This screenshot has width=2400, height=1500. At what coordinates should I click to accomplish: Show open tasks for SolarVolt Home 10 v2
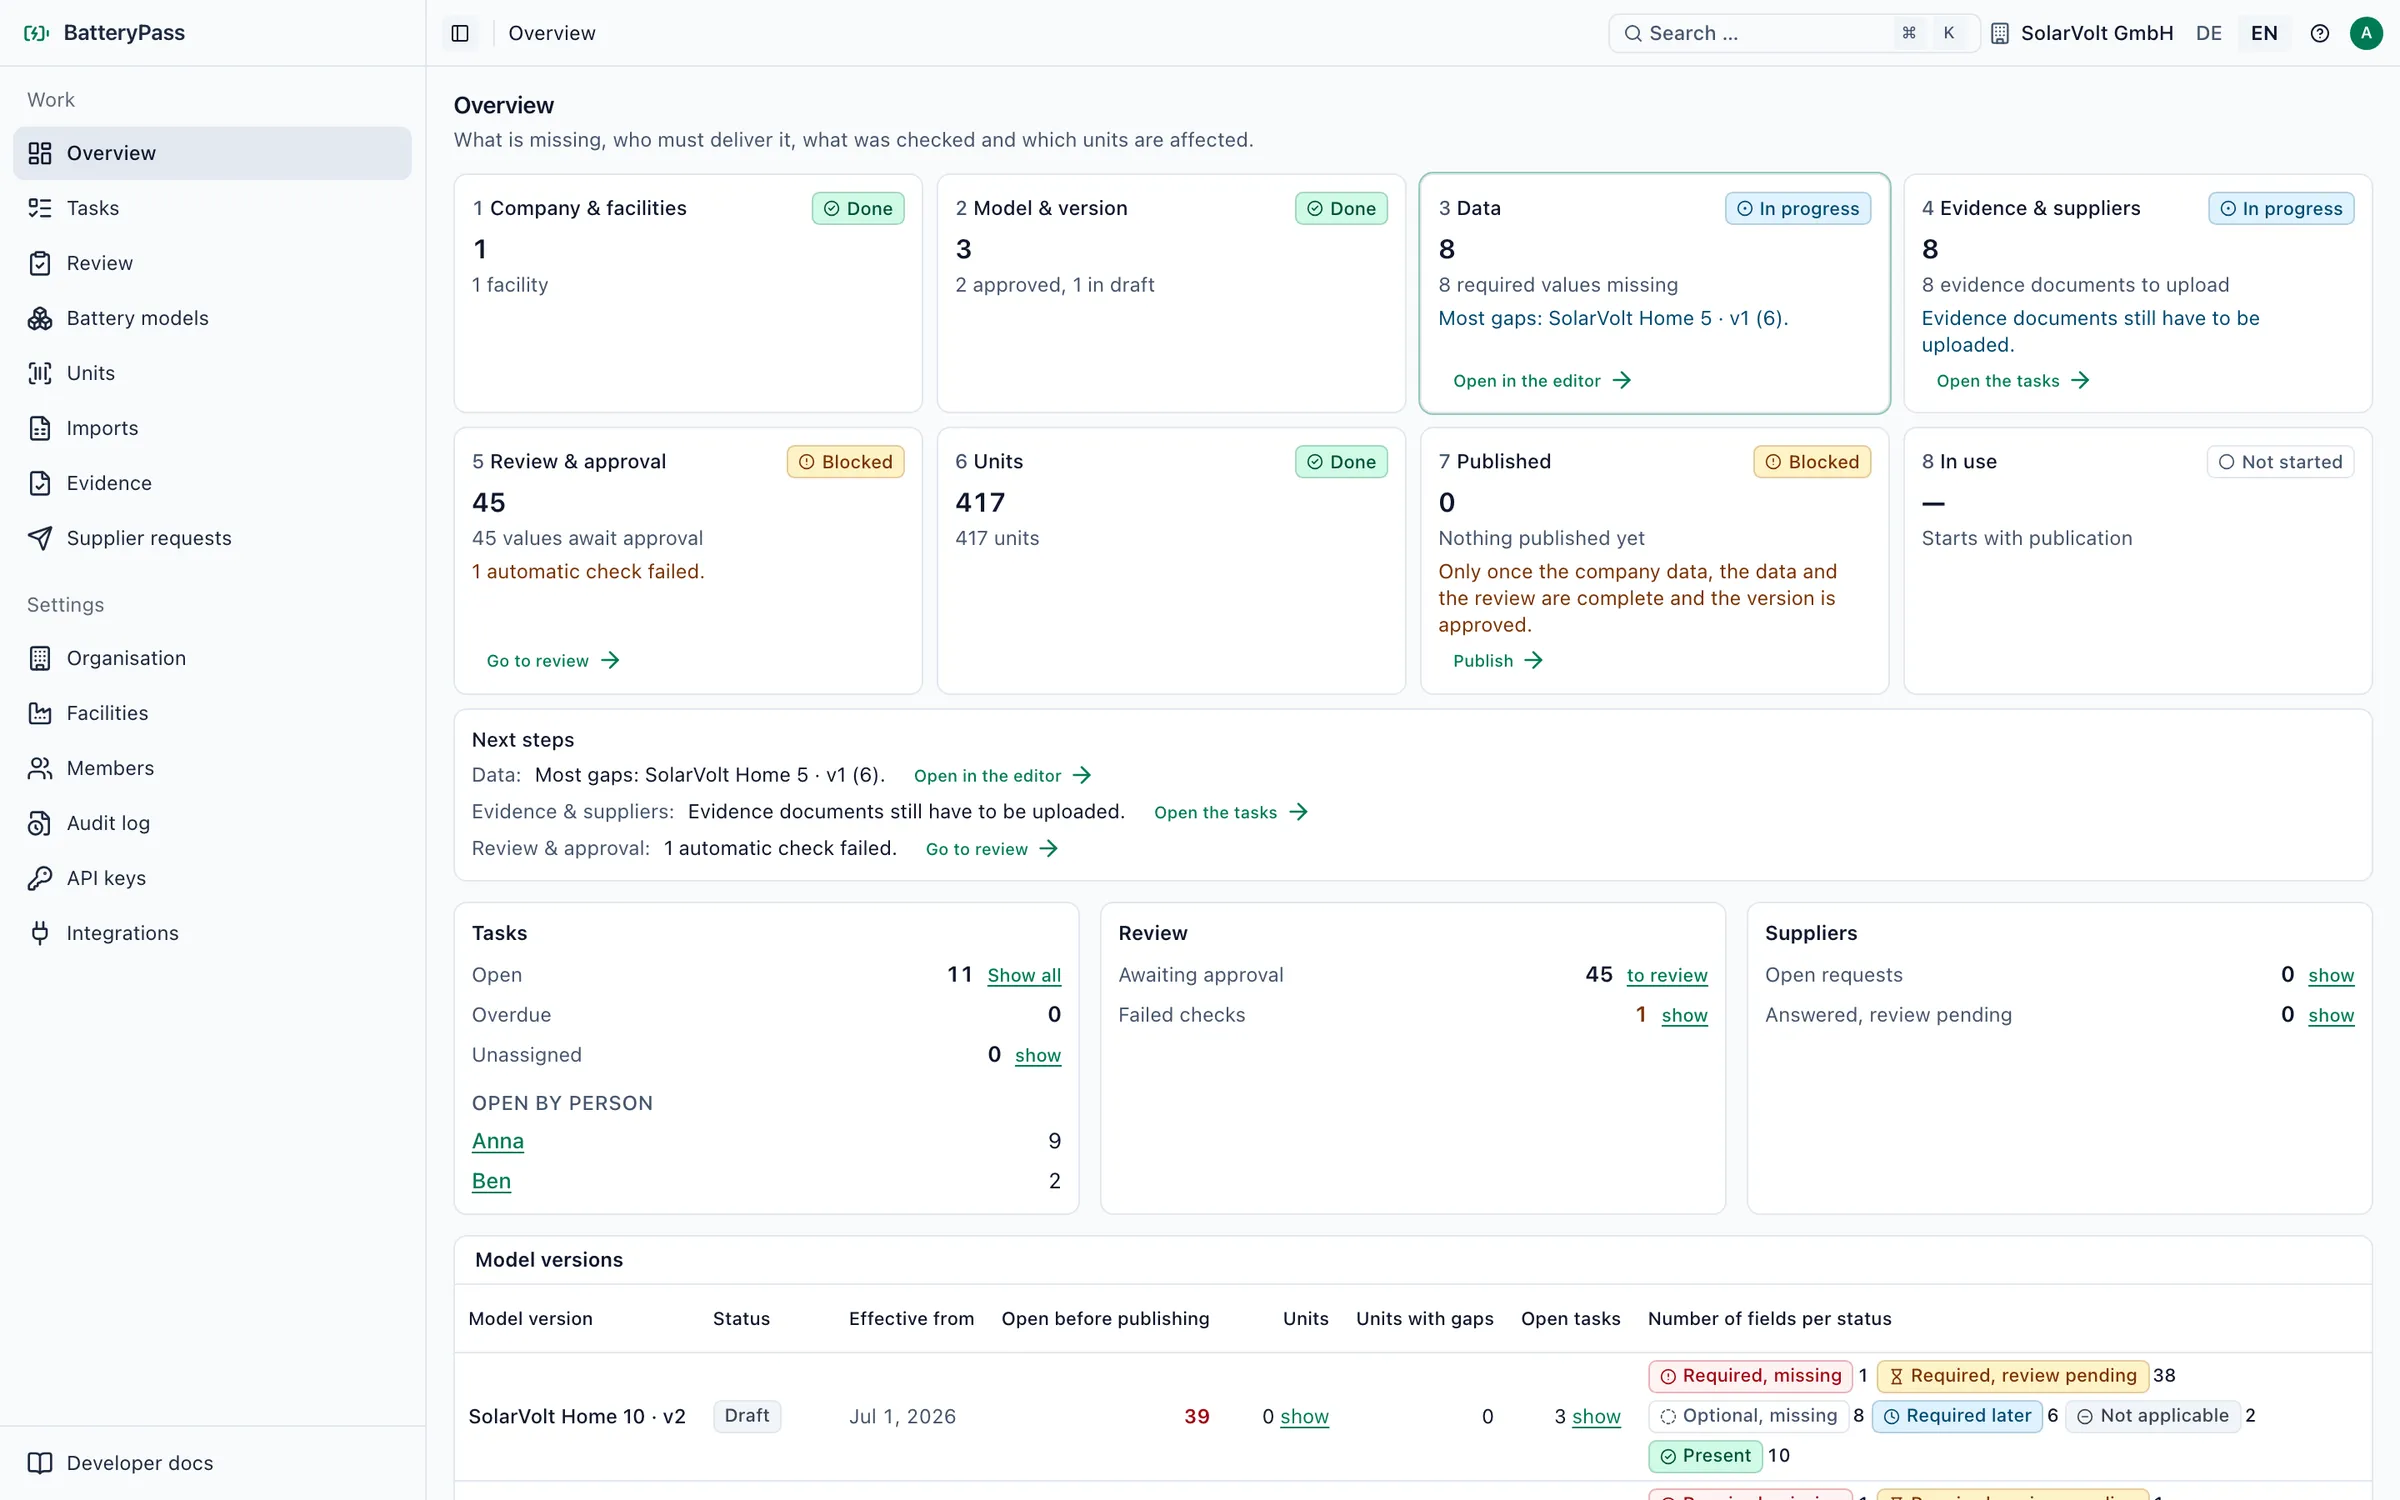click(x=1596, y=1416)
